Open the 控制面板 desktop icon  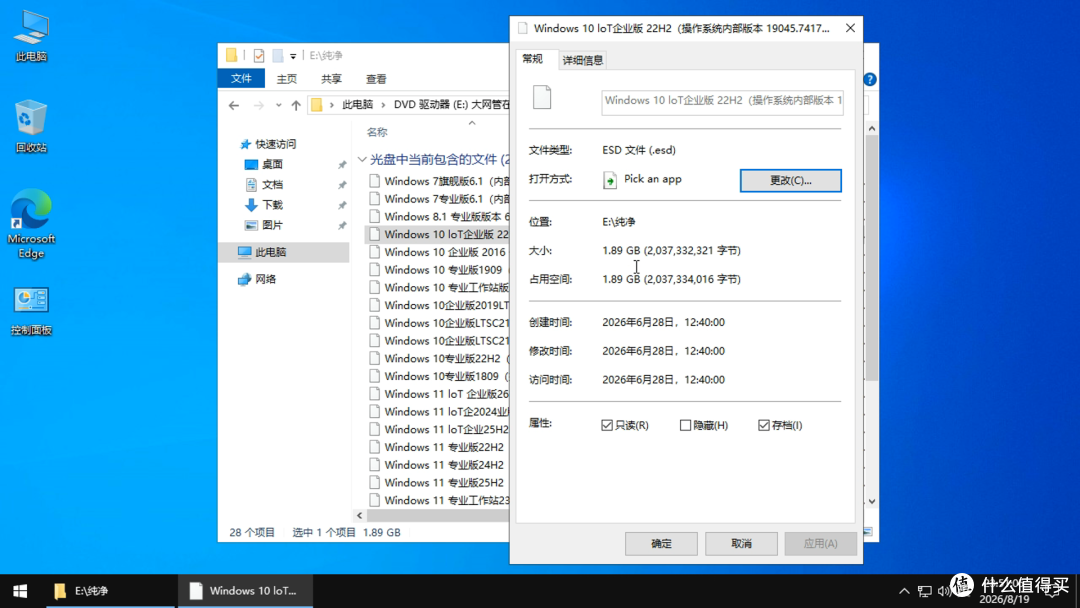coord(31,310)
